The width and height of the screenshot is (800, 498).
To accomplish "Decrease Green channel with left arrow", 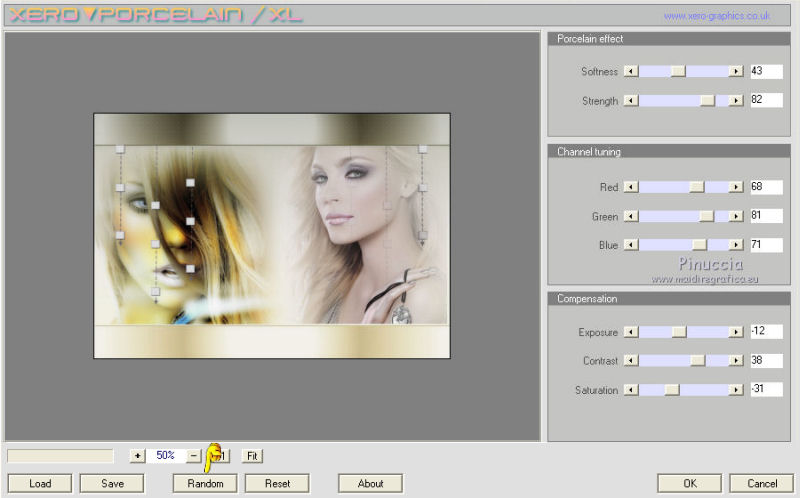I will pos(631,216).
